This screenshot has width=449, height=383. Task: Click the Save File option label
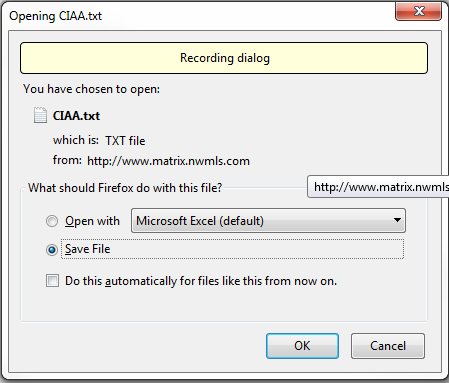click(x=88, y=249)
